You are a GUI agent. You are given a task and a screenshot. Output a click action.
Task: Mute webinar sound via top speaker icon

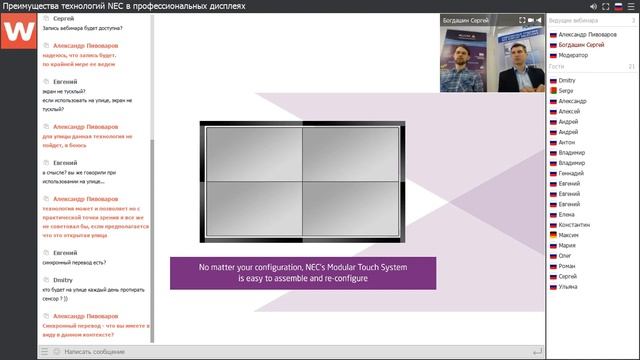[x=593, y=7]
